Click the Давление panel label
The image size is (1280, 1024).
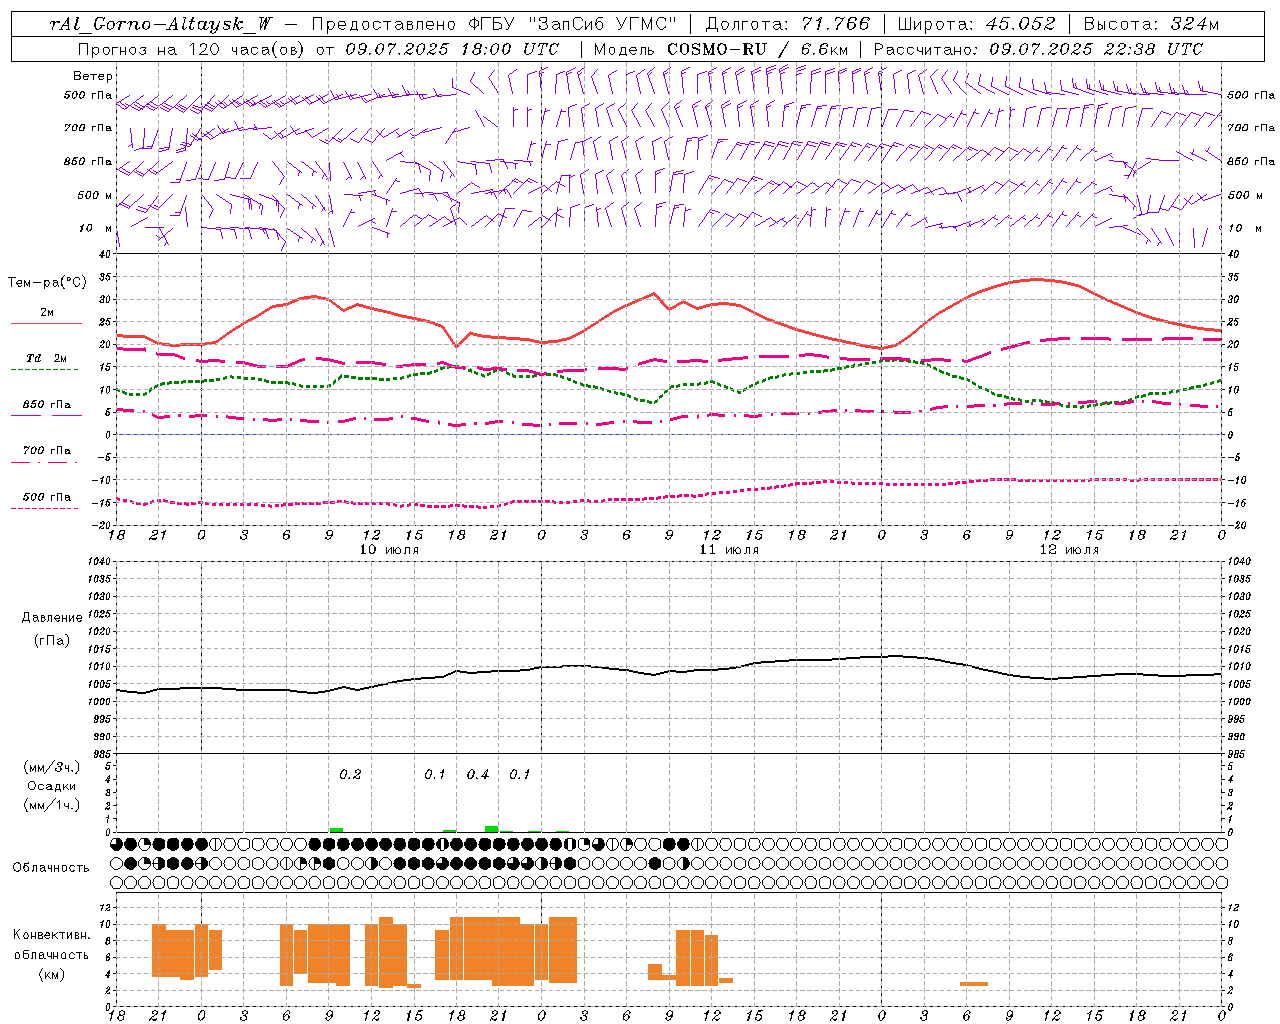click(x=52, y=618)
